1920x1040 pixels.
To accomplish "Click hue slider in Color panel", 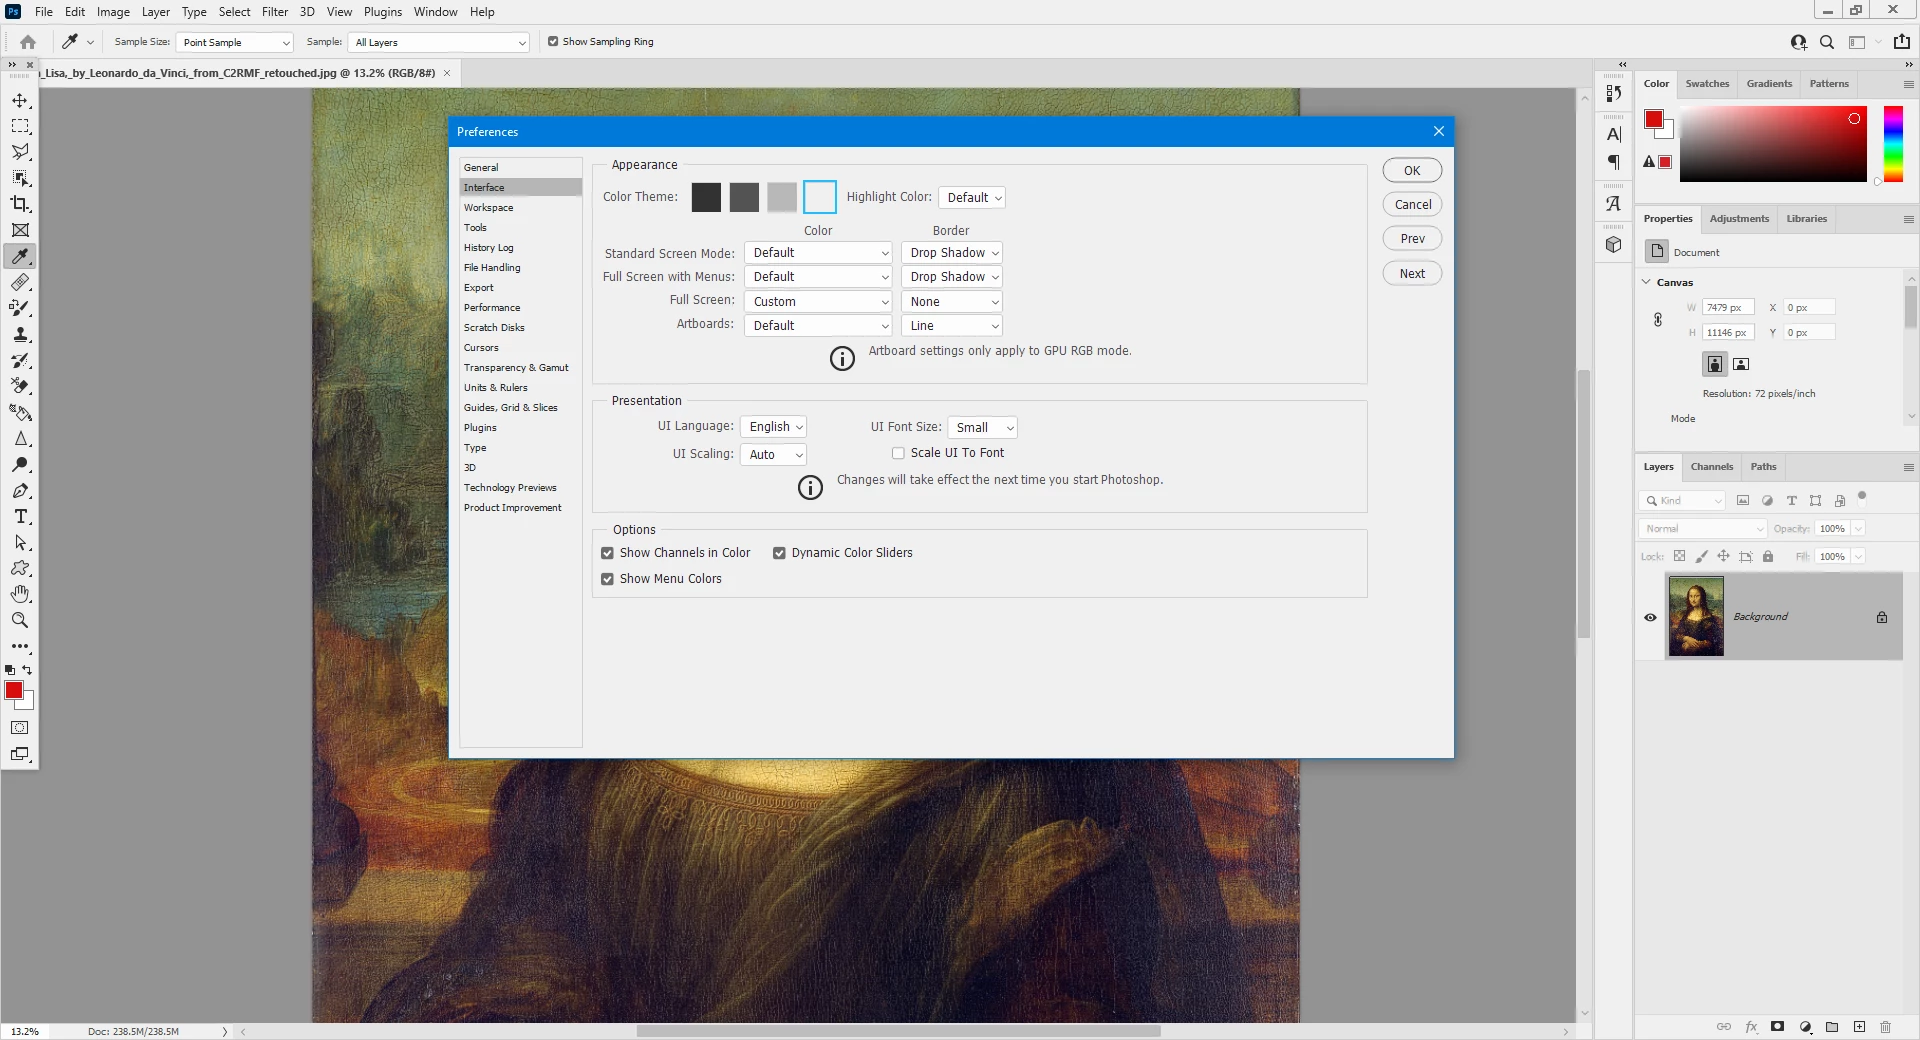I will tap(1893, 144).
